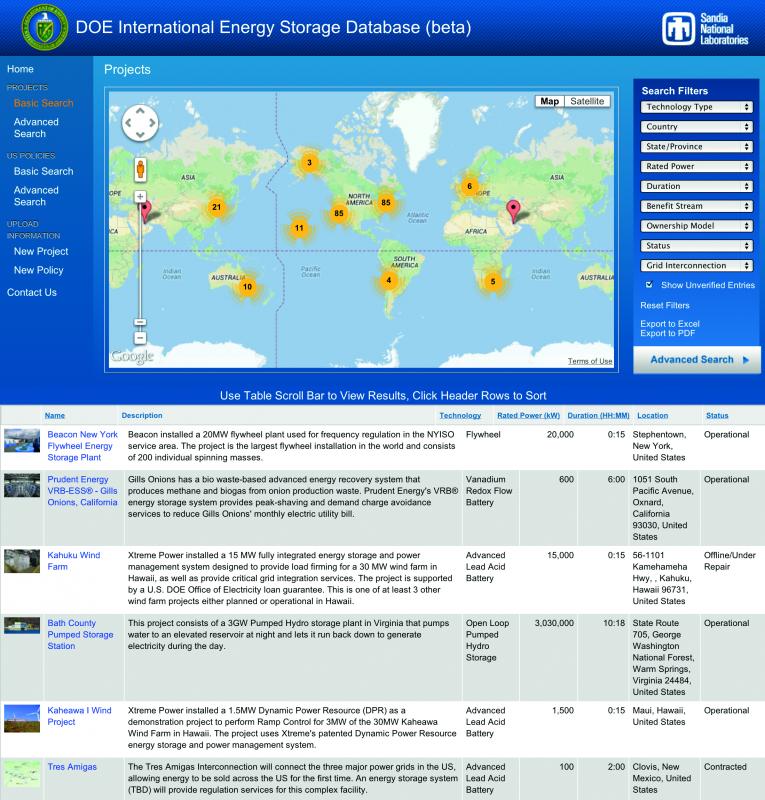Open the cluster marker labeled 3
The image size is (765, 800).
point(309,163)
